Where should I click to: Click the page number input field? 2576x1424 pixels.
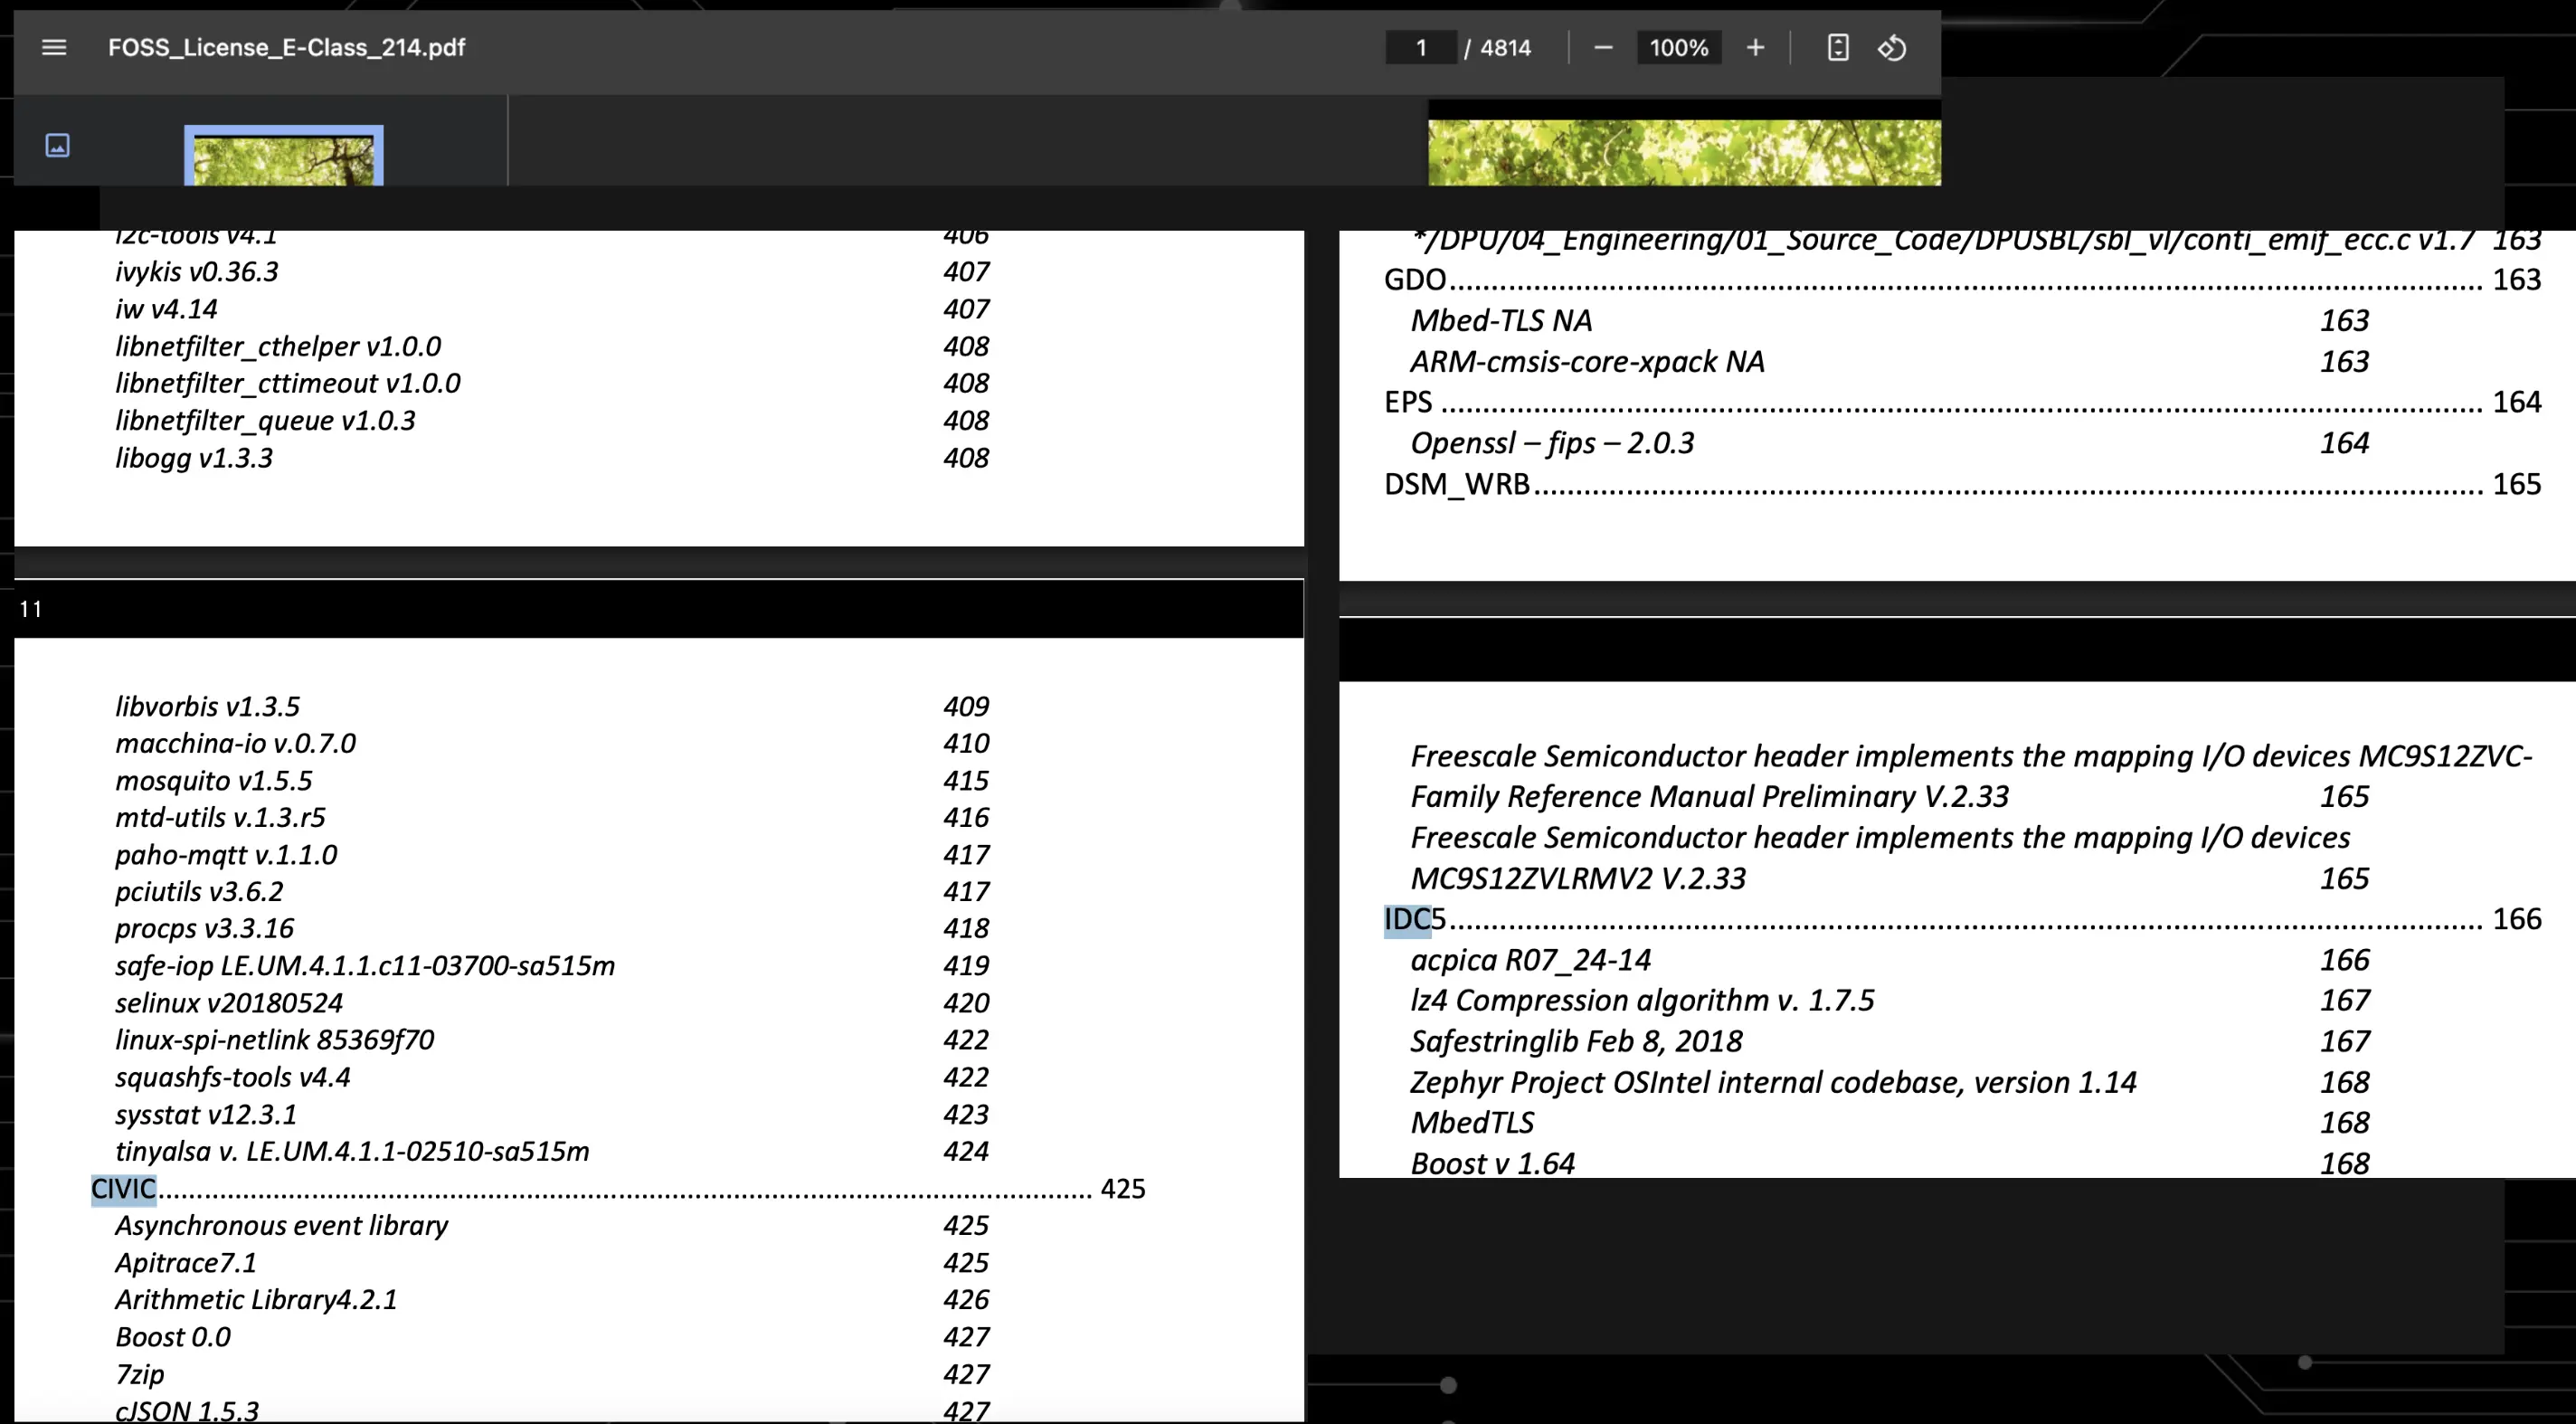click(x=1420, y=47)
